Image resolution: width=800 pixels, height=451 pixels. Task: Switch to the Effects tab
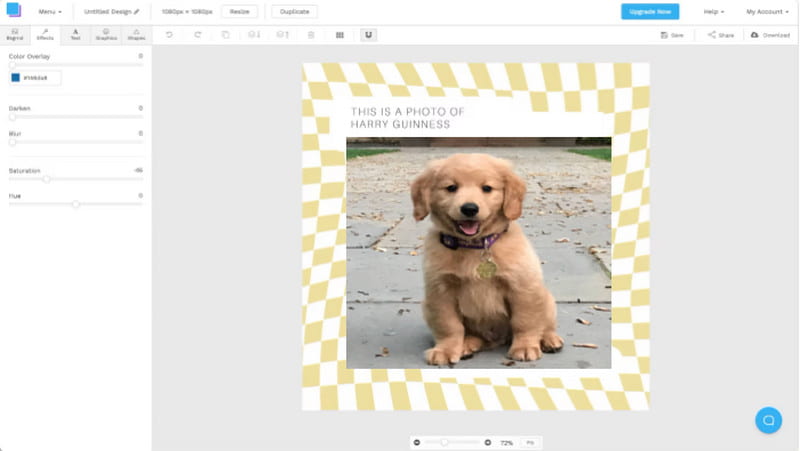click(x=45, y=35)
